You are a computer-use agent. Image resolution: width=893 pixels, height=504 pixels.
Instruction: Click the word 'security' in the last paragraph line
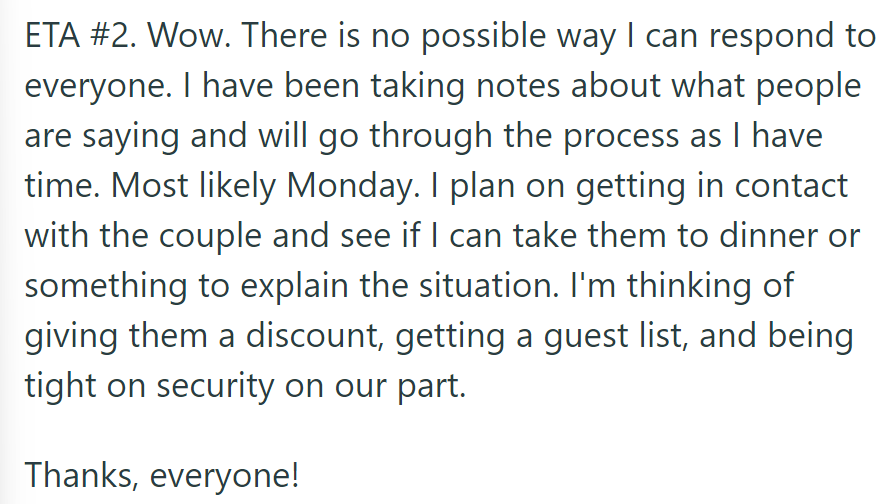tap(215, 387)
